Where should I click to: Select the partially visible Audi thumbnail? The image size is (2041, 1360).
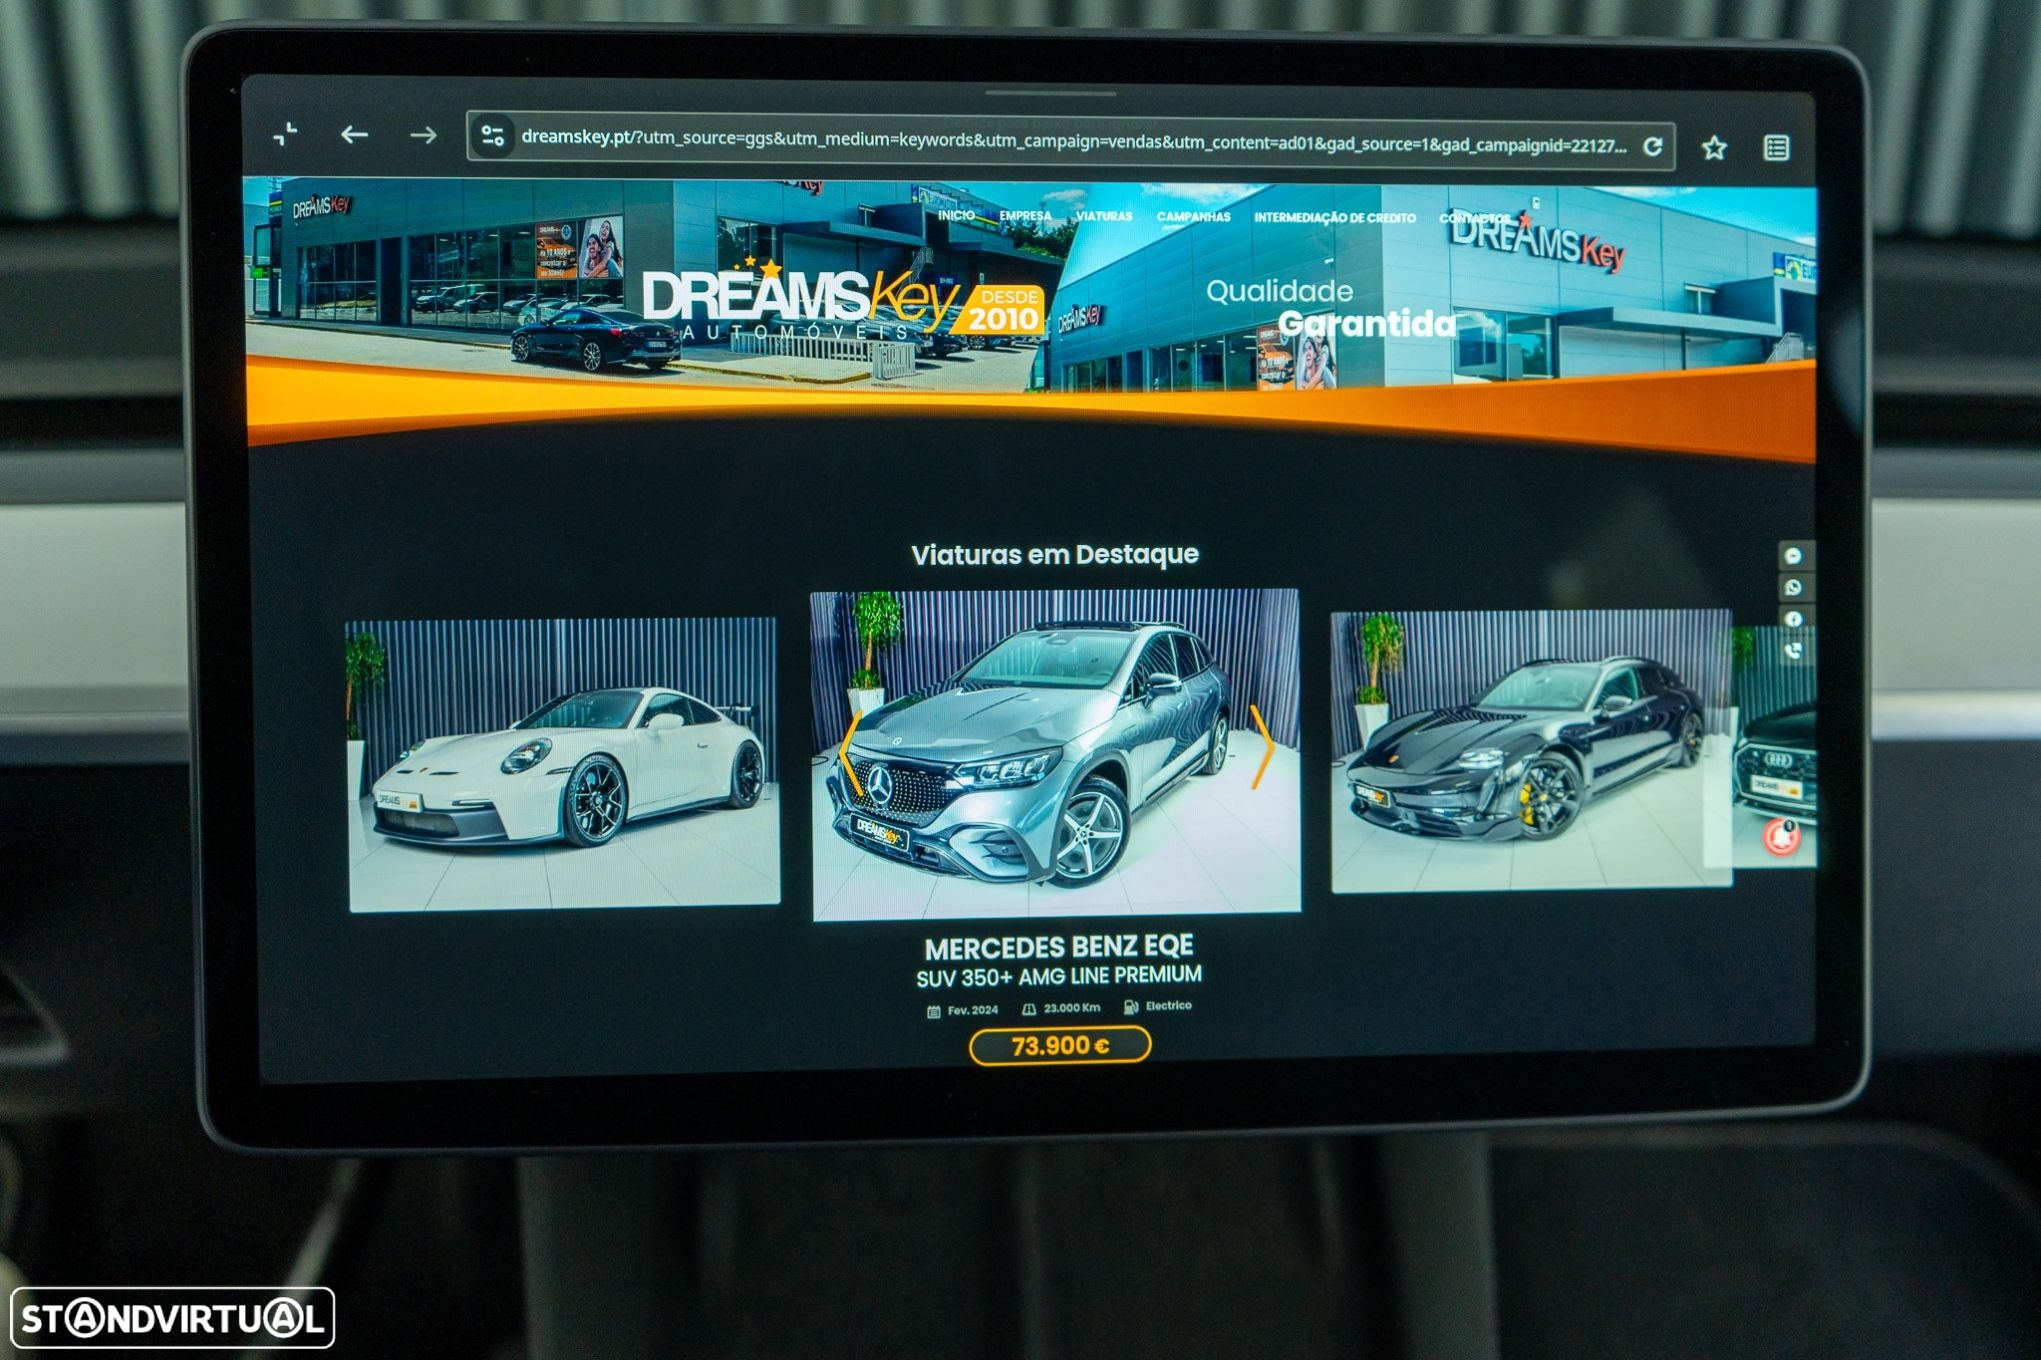[1775, 746]
